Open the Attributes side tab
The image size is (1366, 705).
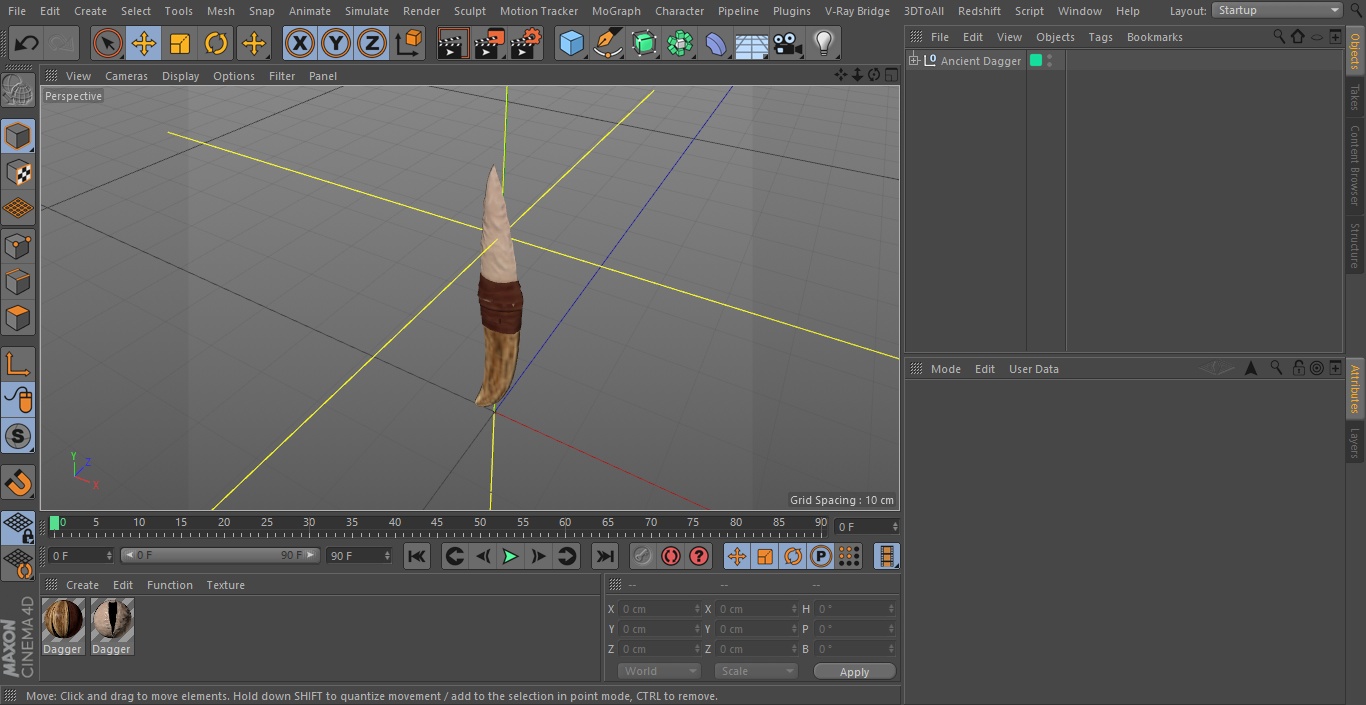pyautogui.click(x=1355, y=389)
